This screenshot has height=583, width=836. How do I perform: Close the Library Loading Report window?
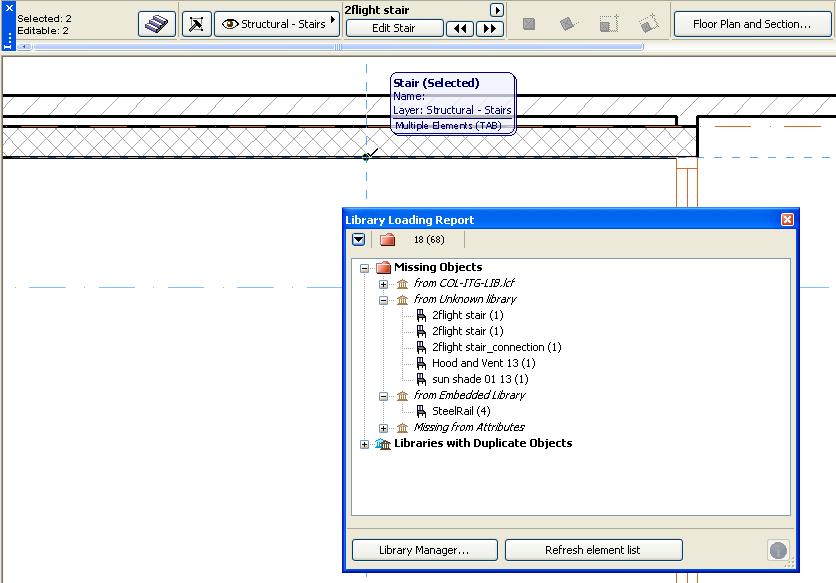pyautogui.click(x=787, y=220)
